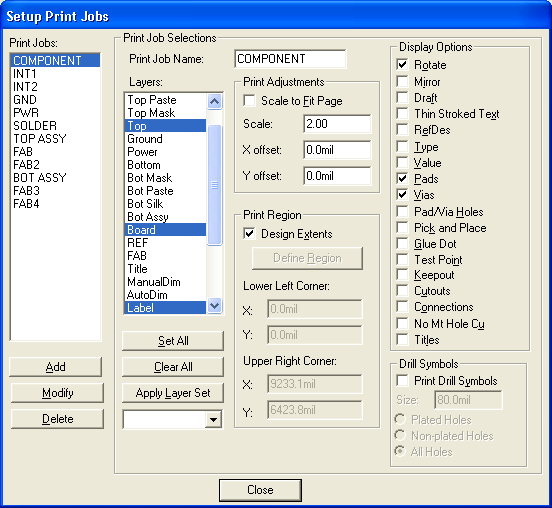Click the Print Job Name text field
Image resolution: width=552 pixels, height=508 pixels.
tap(290, 59)
